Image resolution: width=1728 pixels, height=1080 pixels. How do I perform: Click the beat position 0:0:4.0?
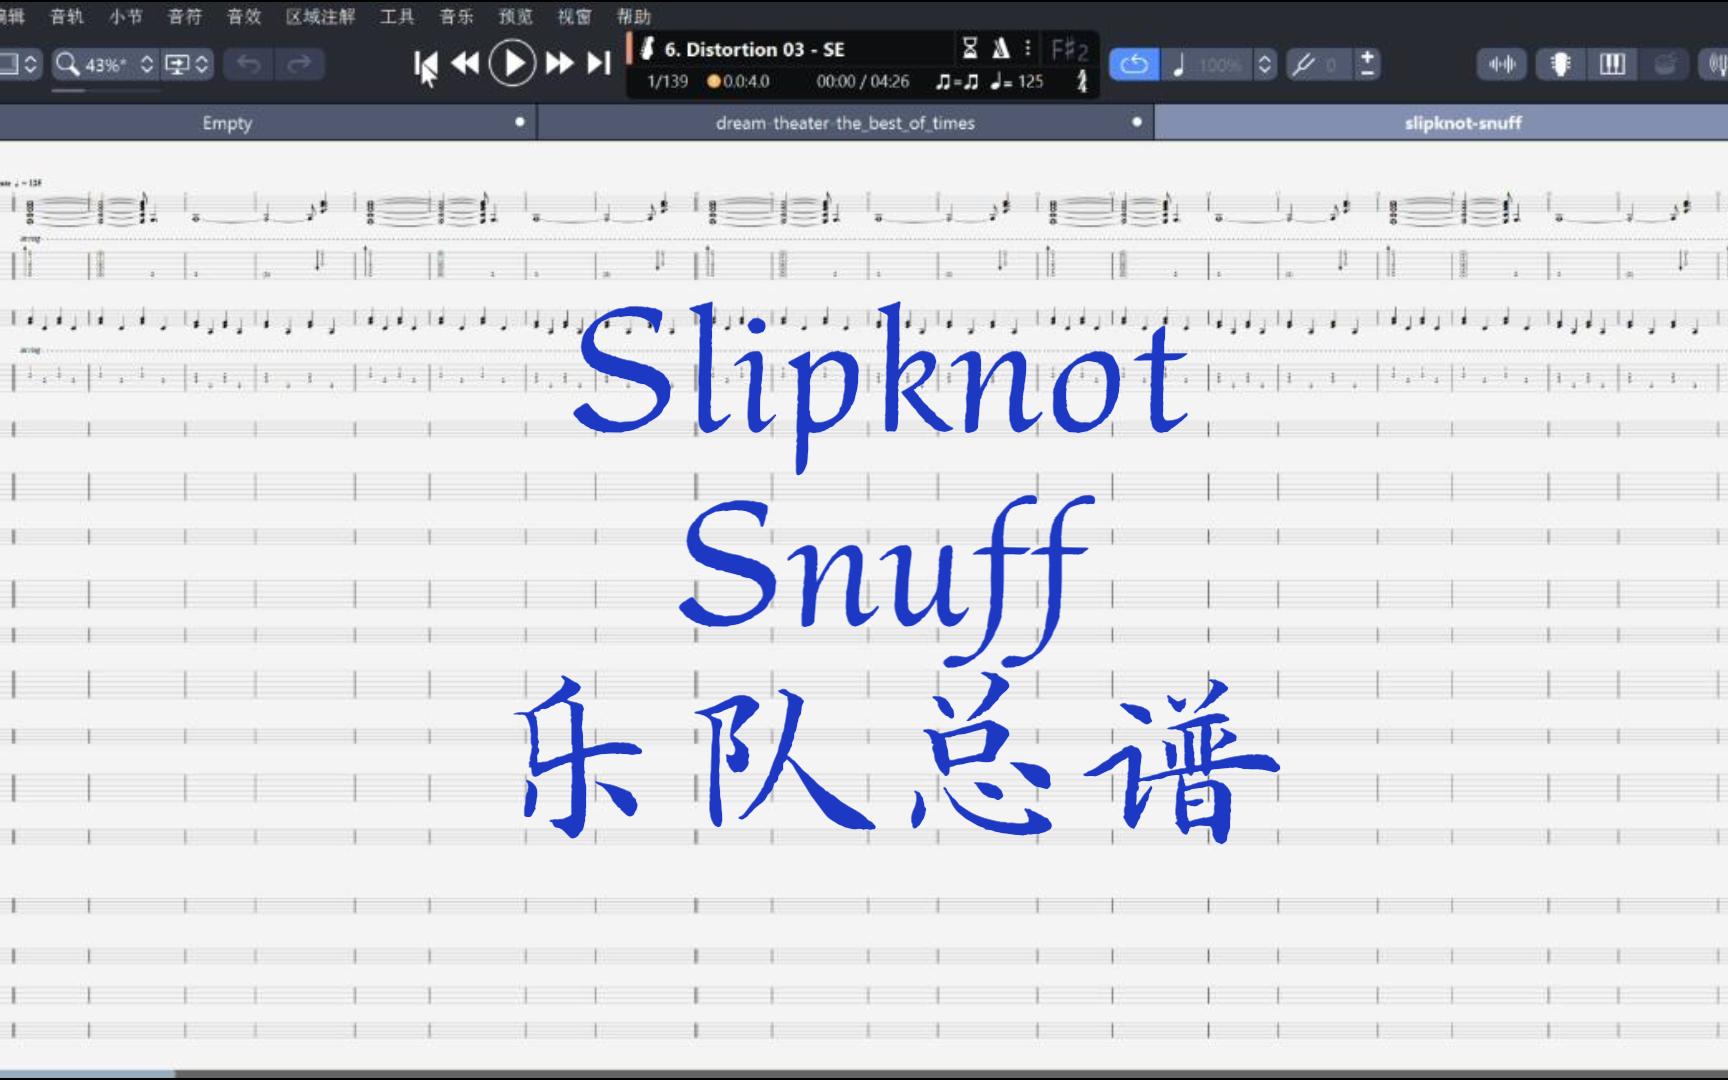(x=739, y=82)
